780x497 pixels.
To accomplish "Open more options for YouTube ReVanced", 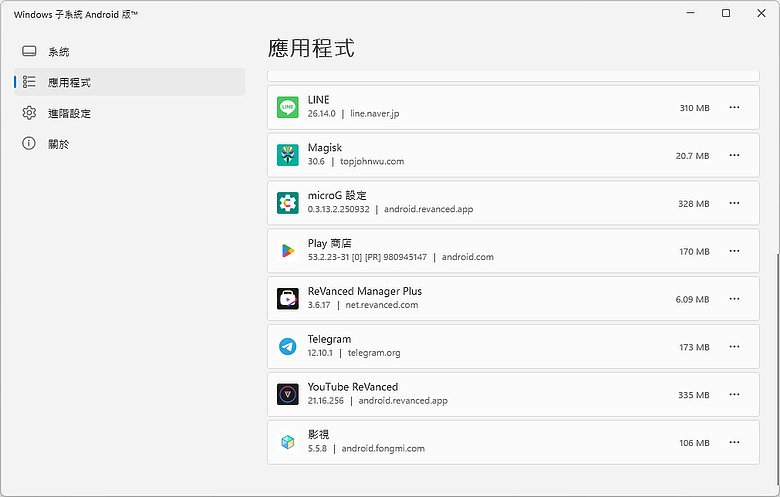I will (734, 395).
